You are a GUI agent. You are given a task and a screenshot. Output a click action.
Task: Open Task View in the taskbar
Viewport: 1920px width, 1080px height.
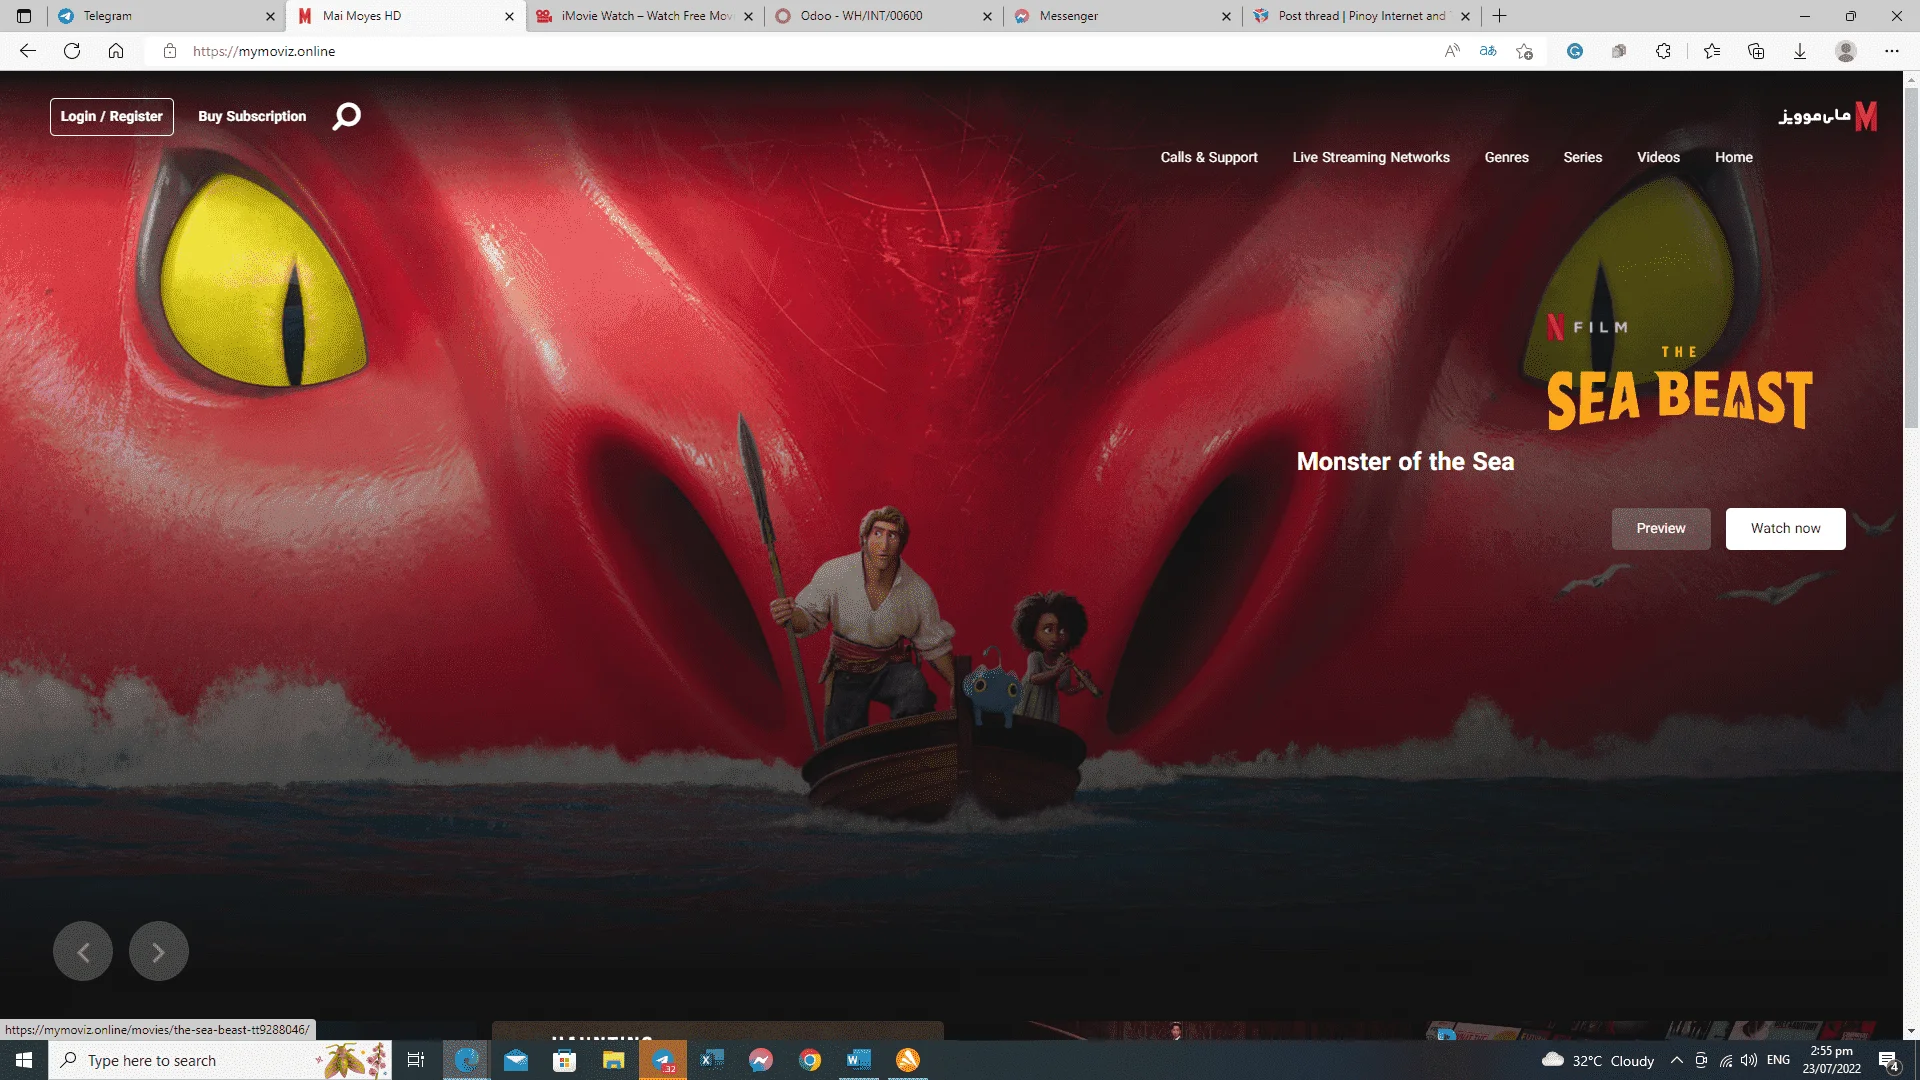point(416,1060)
